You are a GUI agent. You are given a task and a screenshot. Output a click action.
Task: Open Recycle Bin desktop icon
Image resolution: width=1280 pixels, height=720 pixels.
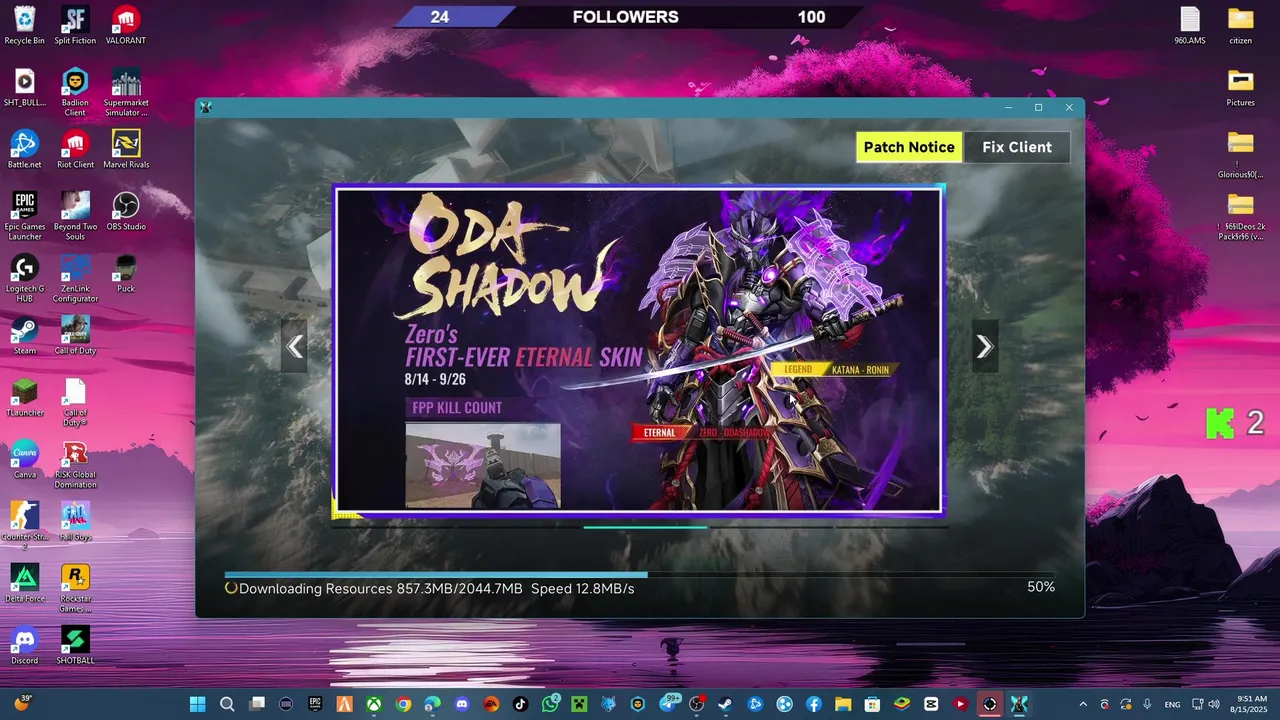(x=24, y=26)
